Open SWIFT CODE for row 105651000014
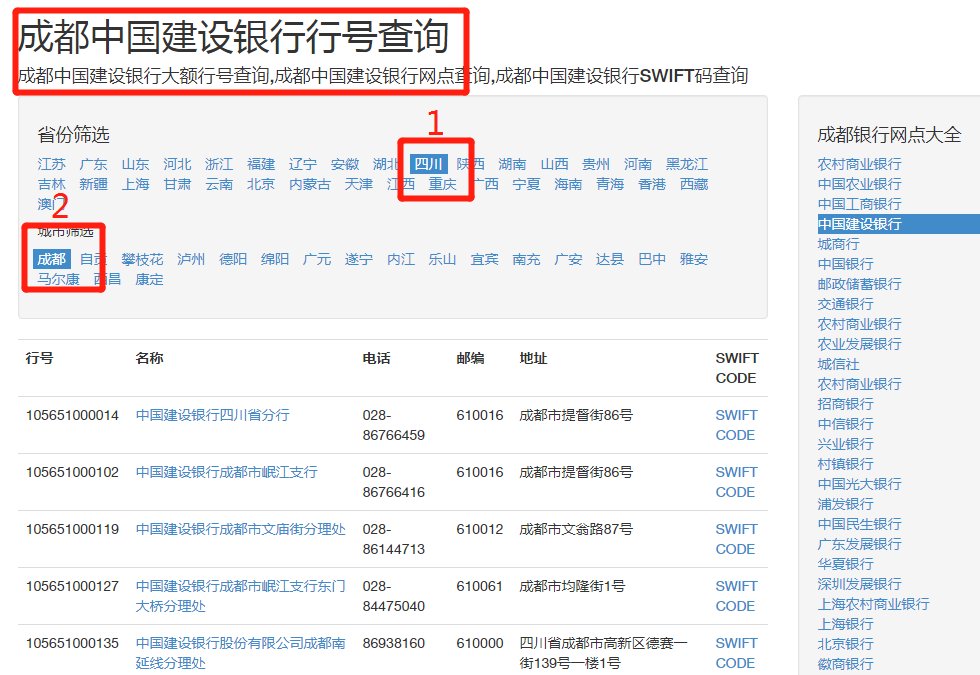Viewport: 980px width, 675px height. pyautogui.click(x=736, y=425)
